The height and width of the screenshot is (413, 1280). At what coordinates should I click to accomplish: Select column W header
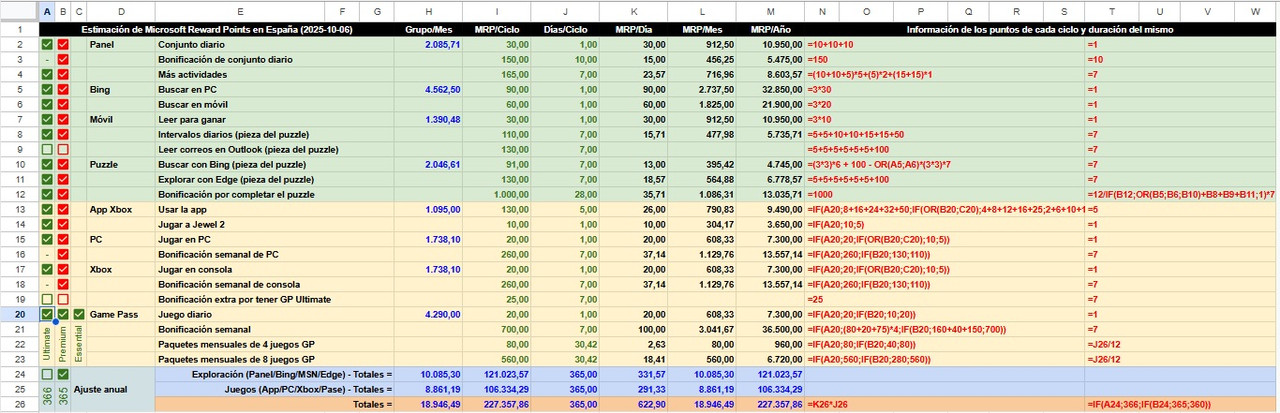pyautogui.click(x=1255, y=11)
